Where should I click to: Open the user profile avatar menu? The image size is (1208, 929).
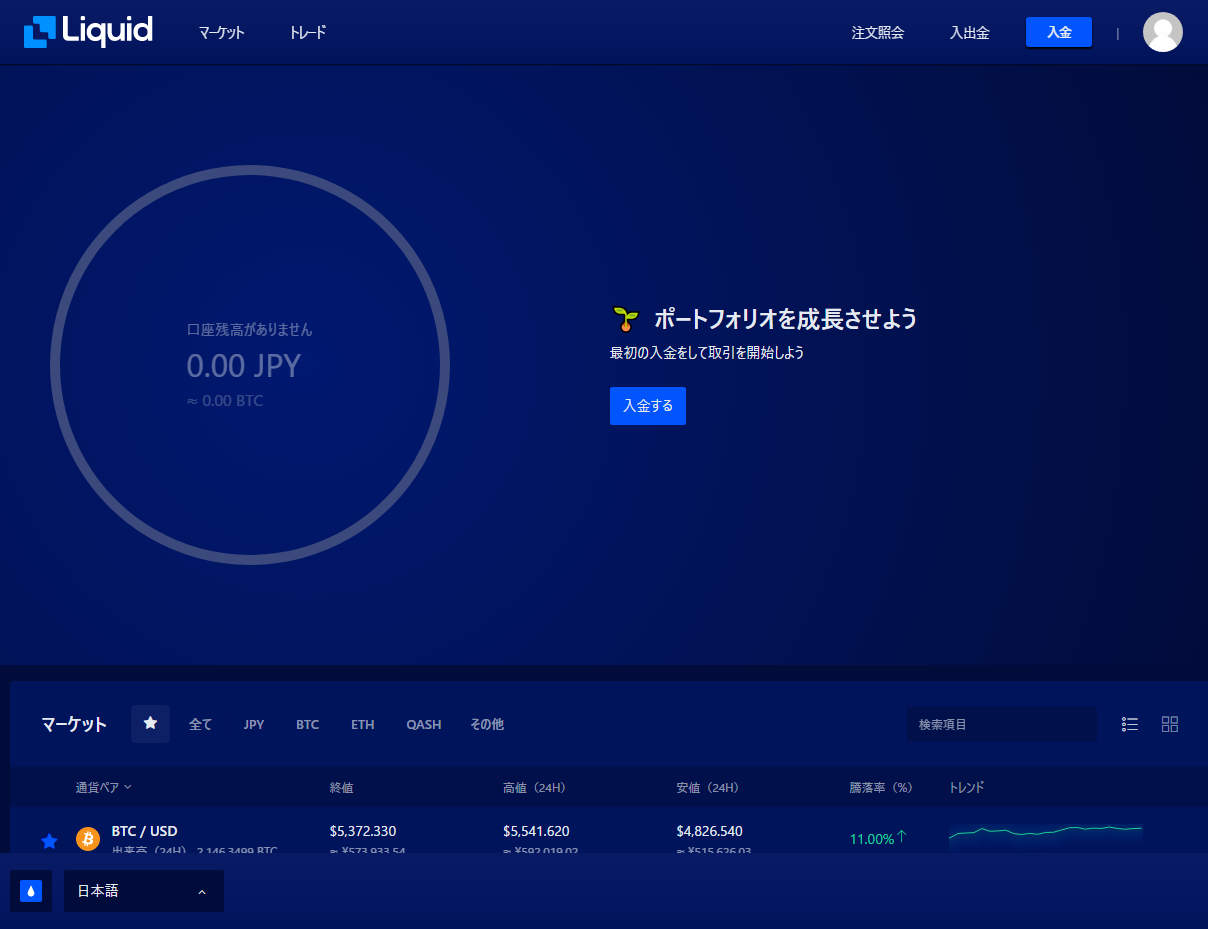click(x=1162, y=32)
